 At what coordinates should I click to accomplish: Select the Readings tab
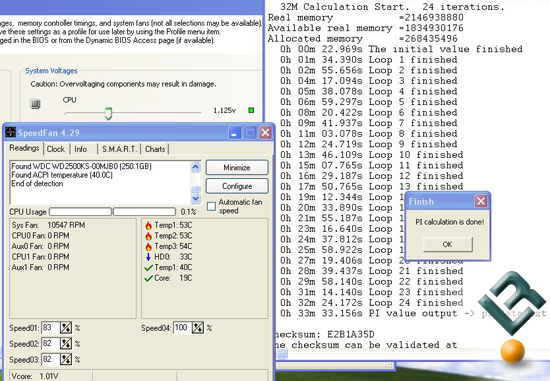click(x=24, y=148)
